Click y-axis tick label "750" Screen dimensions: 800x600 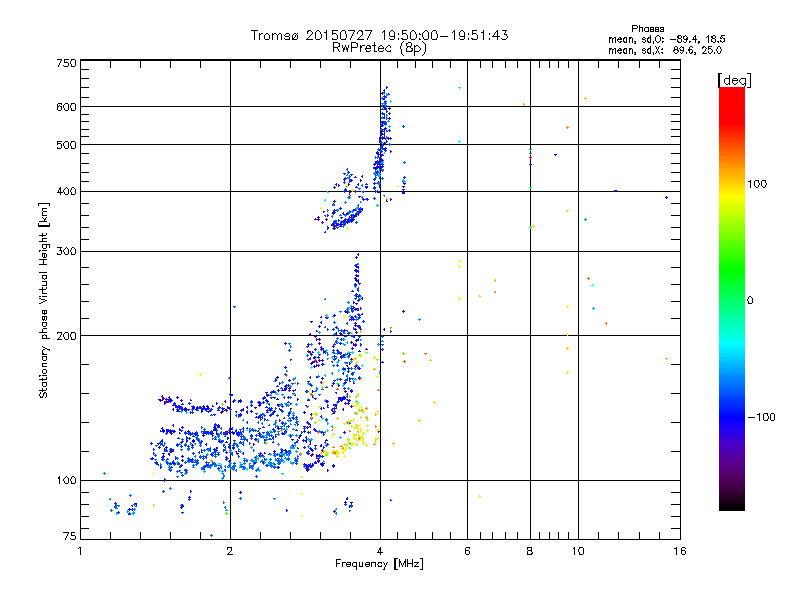[x=66, y=63]
